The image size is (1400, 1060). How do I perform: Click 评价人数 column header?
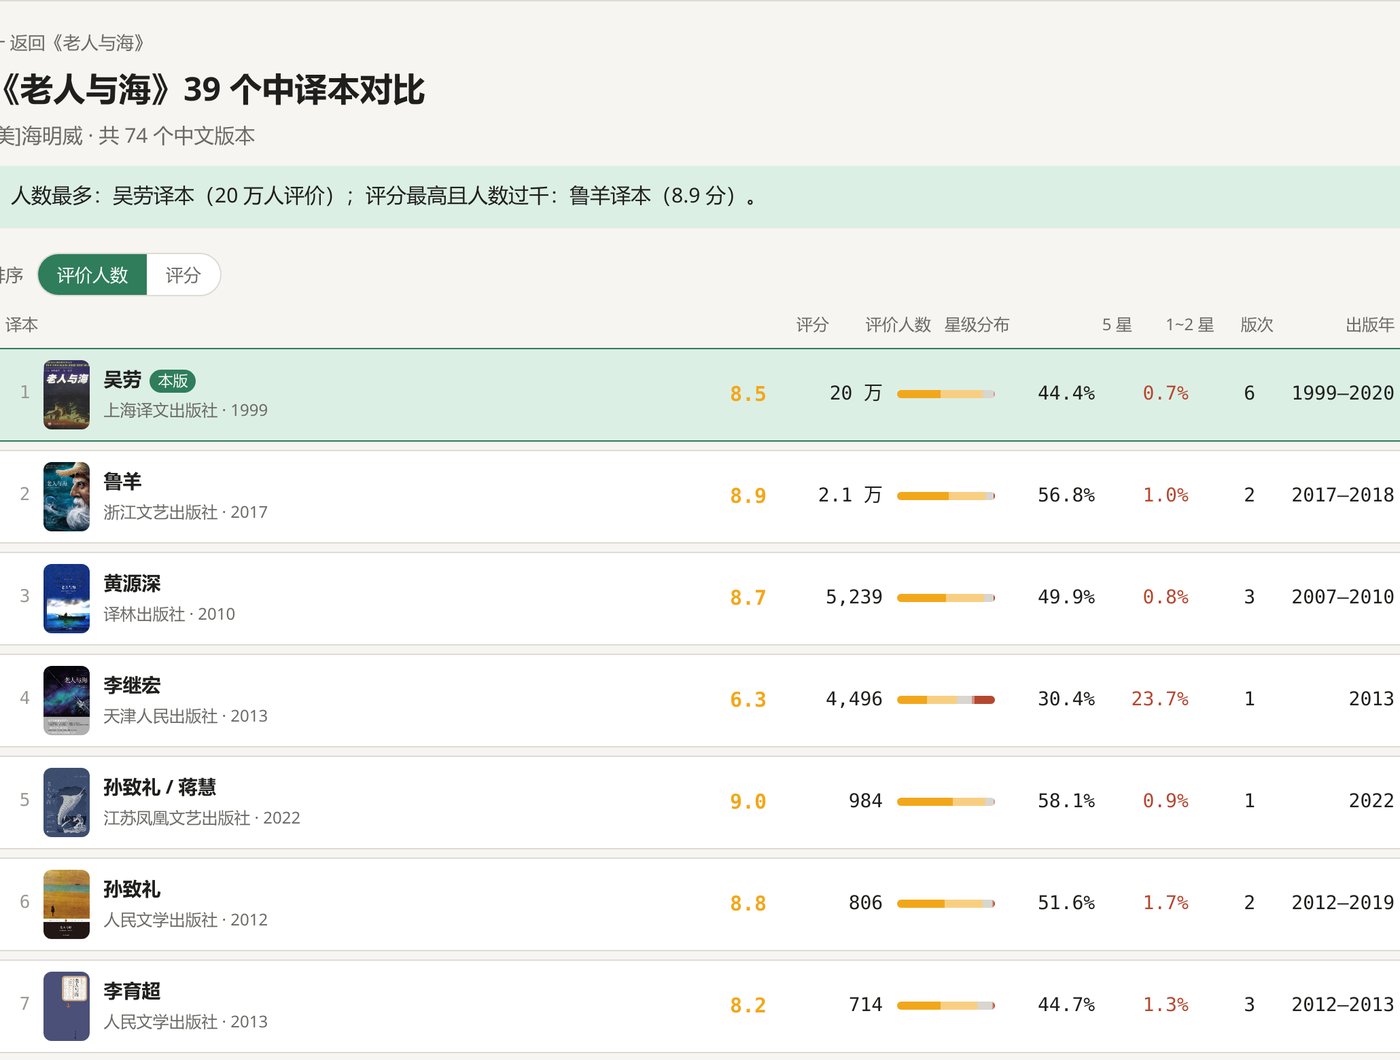pos(898,325)
